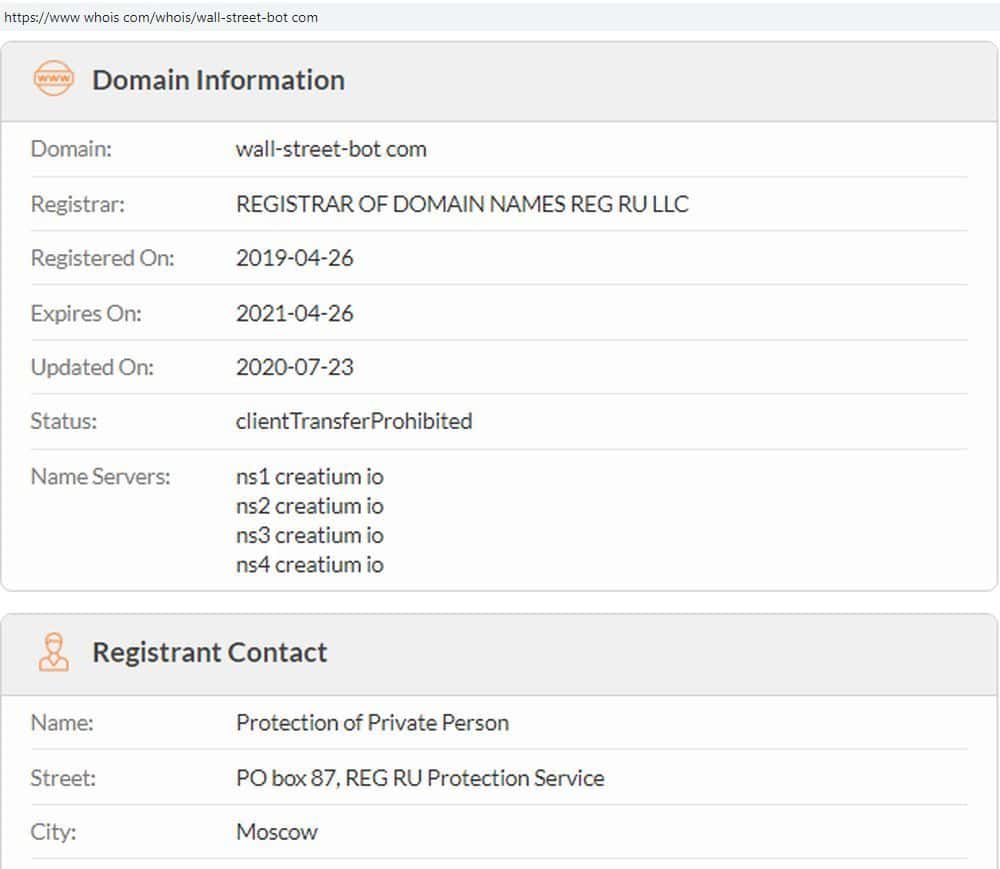Click the wall-street-bot com domain value
The height and width of the screenshot is (869, 1000).
coord(331,149)
